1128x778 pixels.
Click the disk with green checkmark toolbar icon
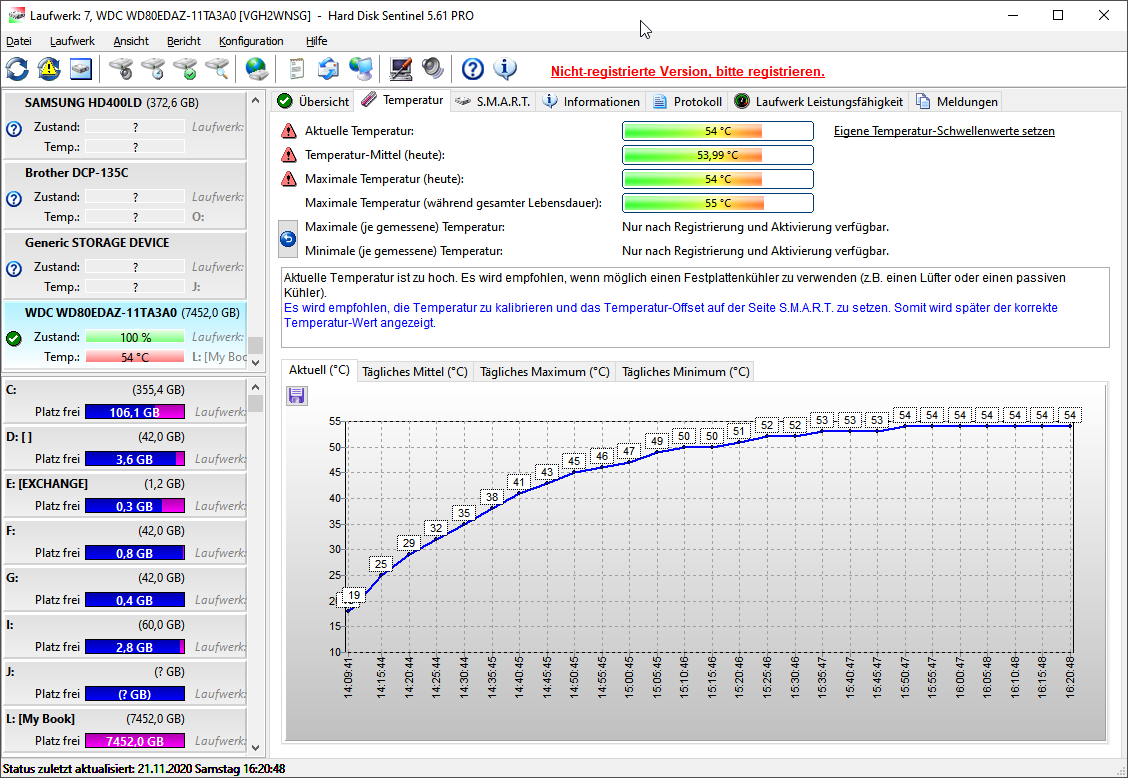[184, 68]
